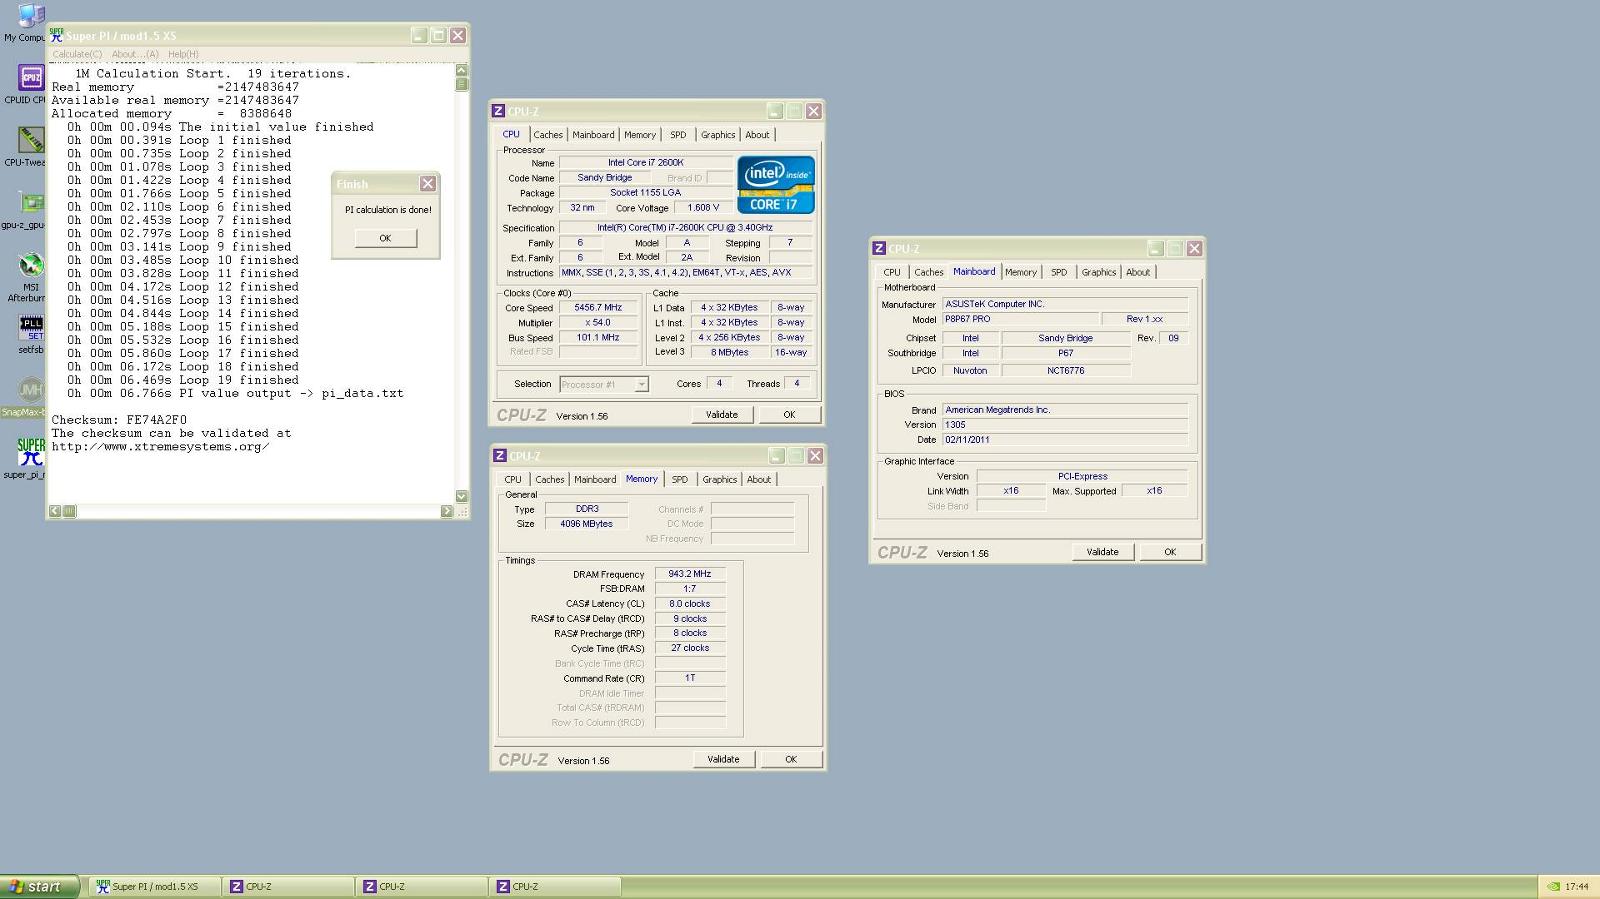
Task: Click the CPU-Z icon in CPU window title
Action: click(498, 111)
